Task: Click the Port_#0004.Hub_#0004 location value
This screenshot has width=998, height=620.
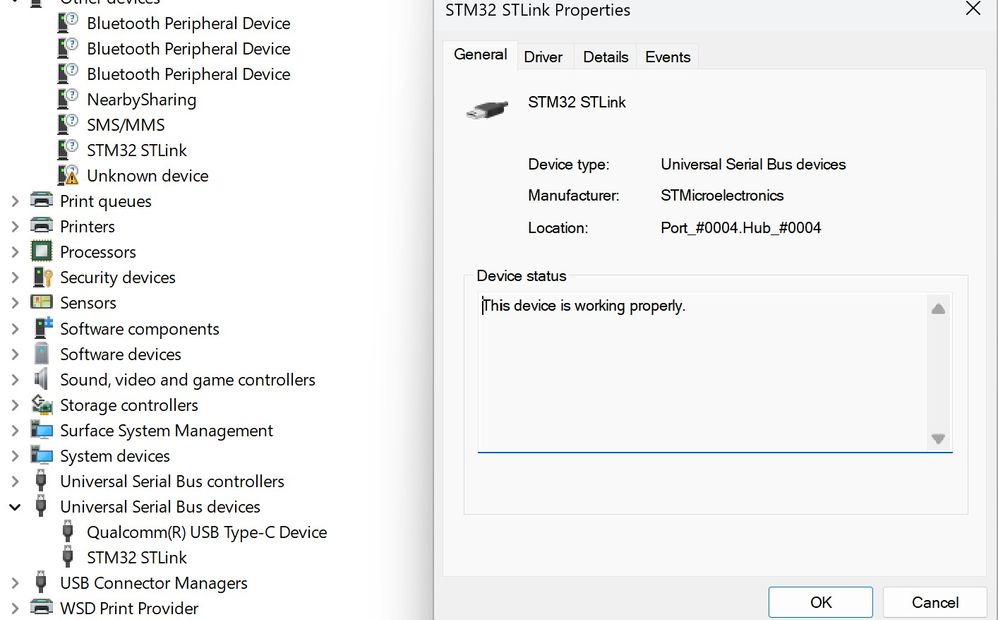Action: [x=741, y=228]
